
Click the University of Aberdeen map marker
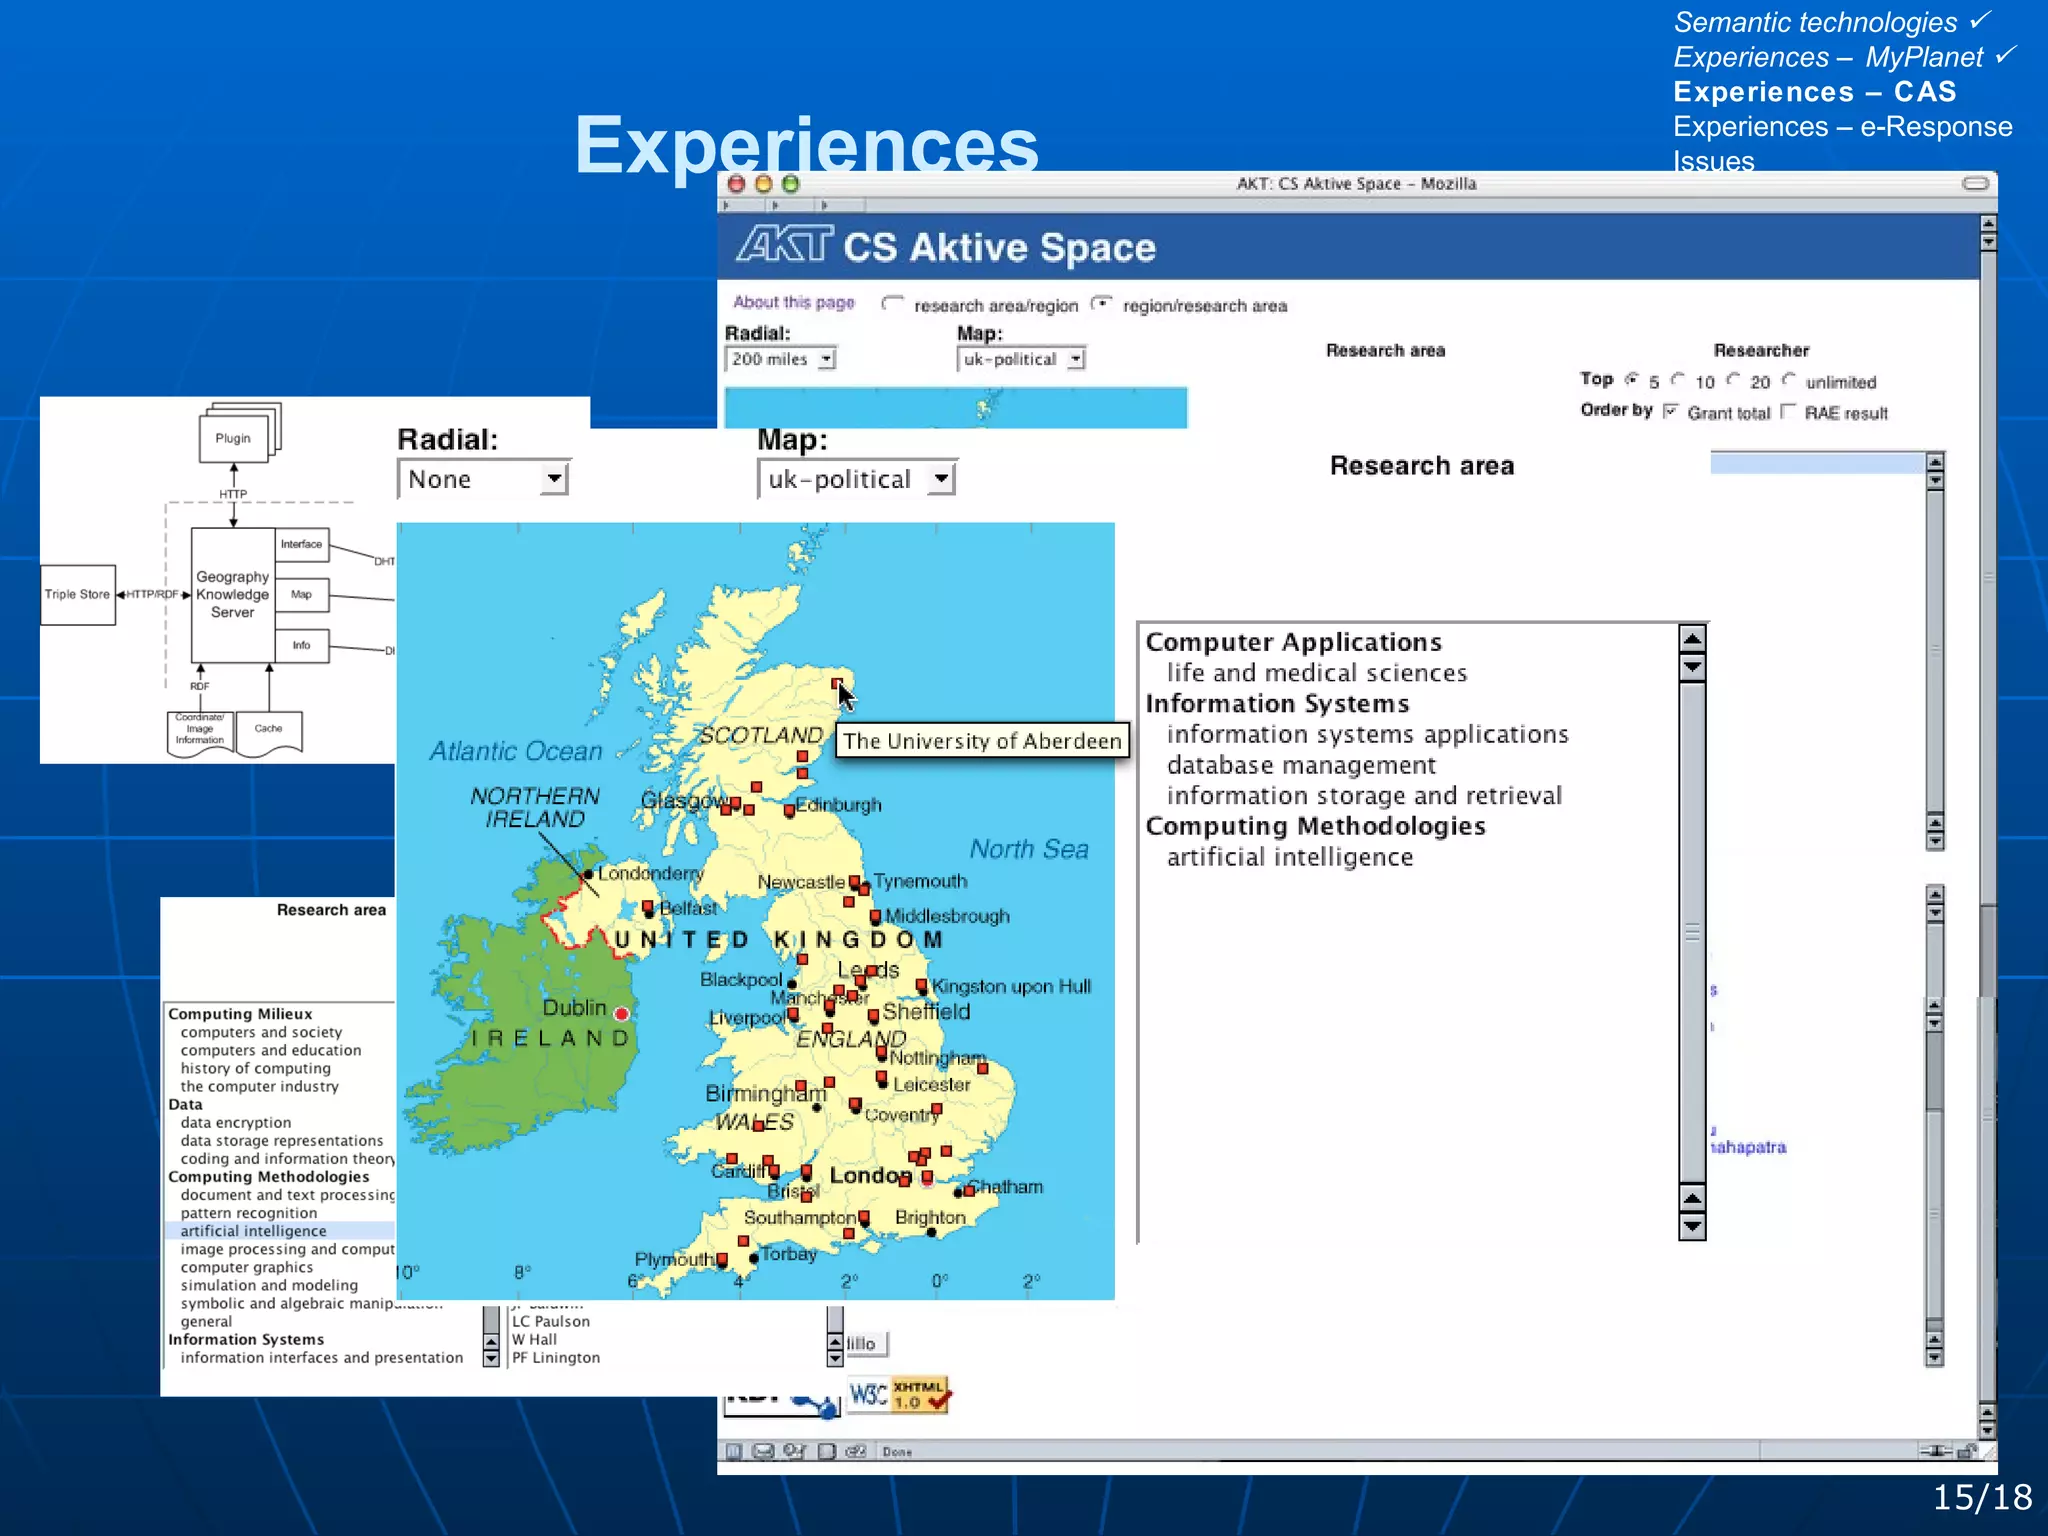pyautogui.click(x=837, y=683)
